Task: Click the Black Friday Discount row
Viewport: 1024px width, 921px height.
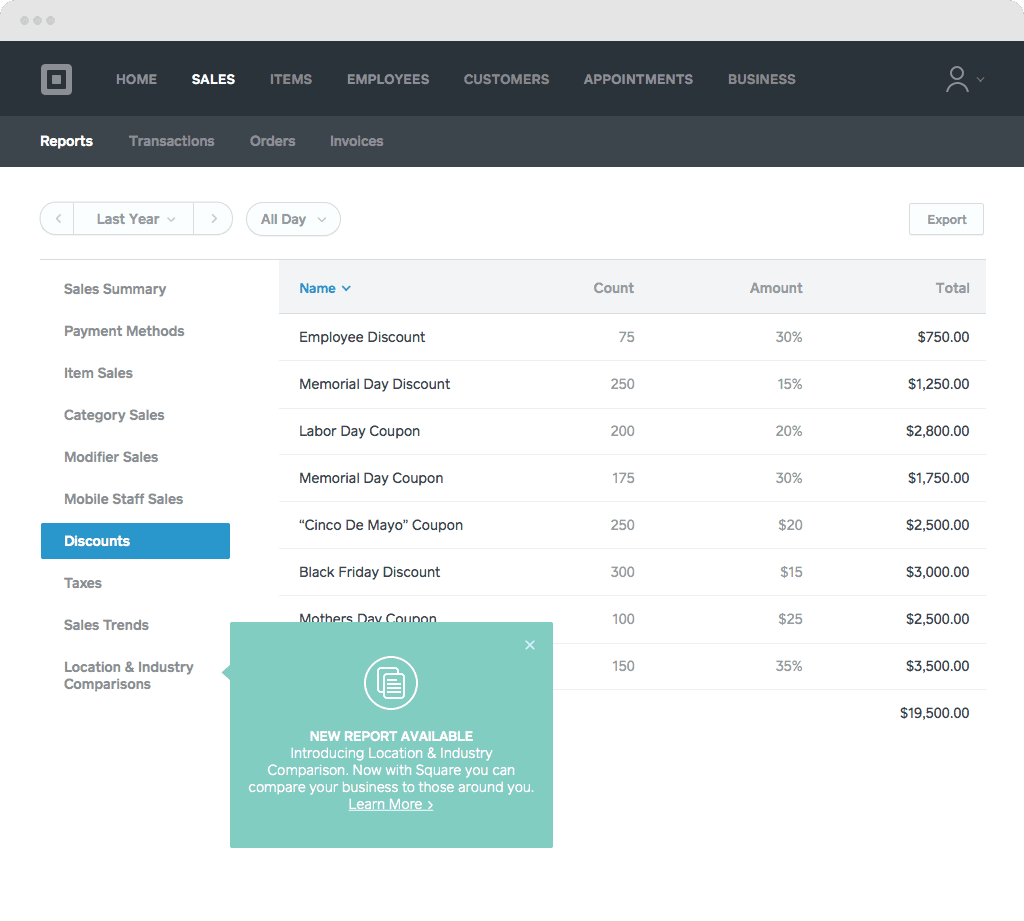Action: (370, 572)
